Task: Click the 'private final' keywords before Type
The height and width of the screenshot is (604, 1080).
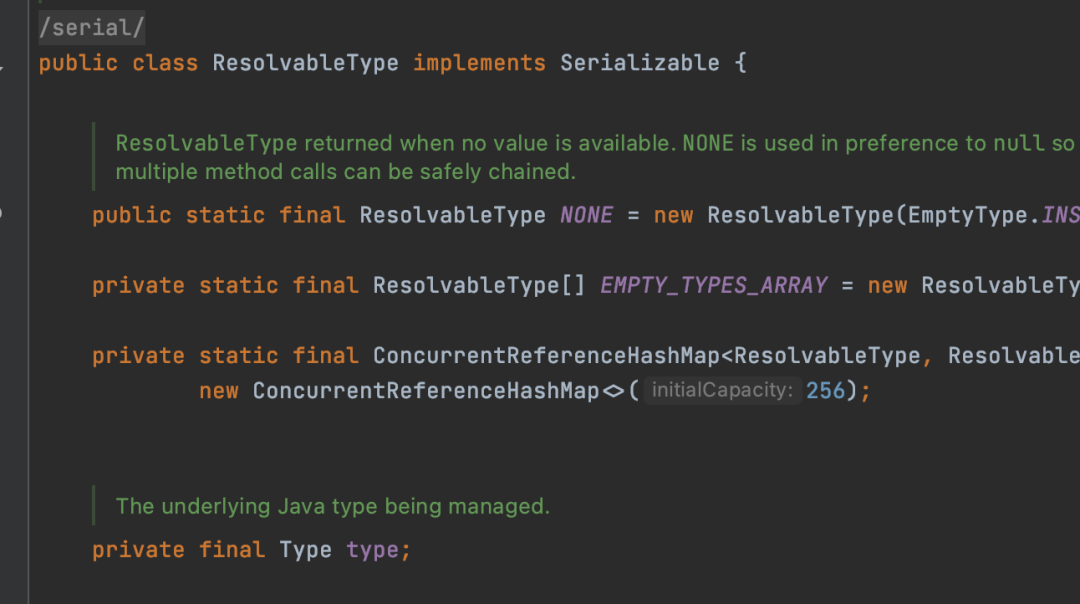Action: tap(178, 550)
